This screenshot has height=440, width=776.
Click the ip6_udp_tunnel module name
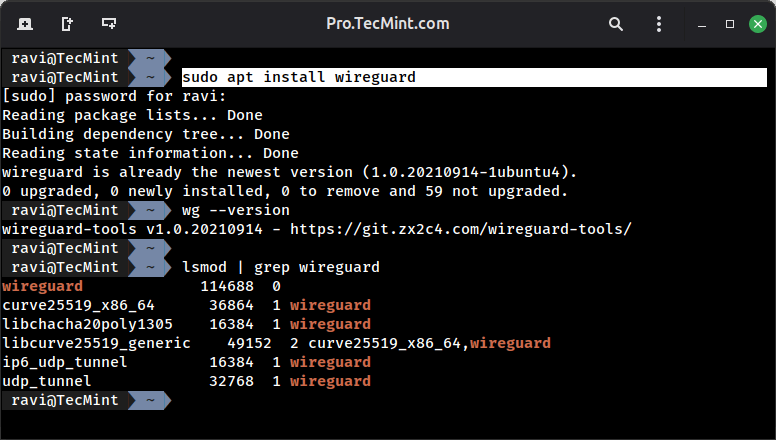click(x=64, y=362)
